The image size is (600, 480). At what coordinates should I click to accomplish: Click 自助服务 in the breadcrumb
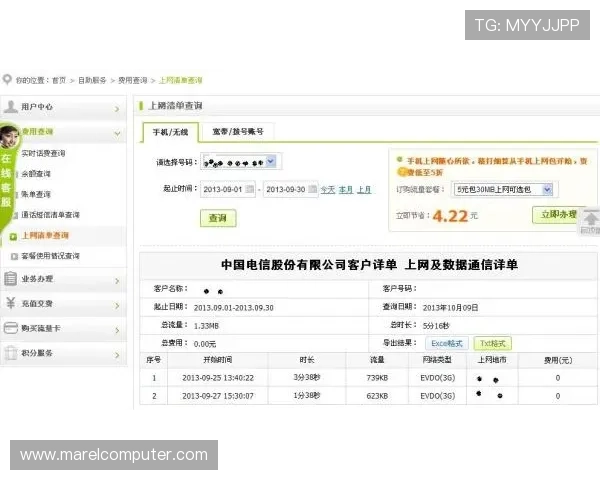tap(92, 80)
